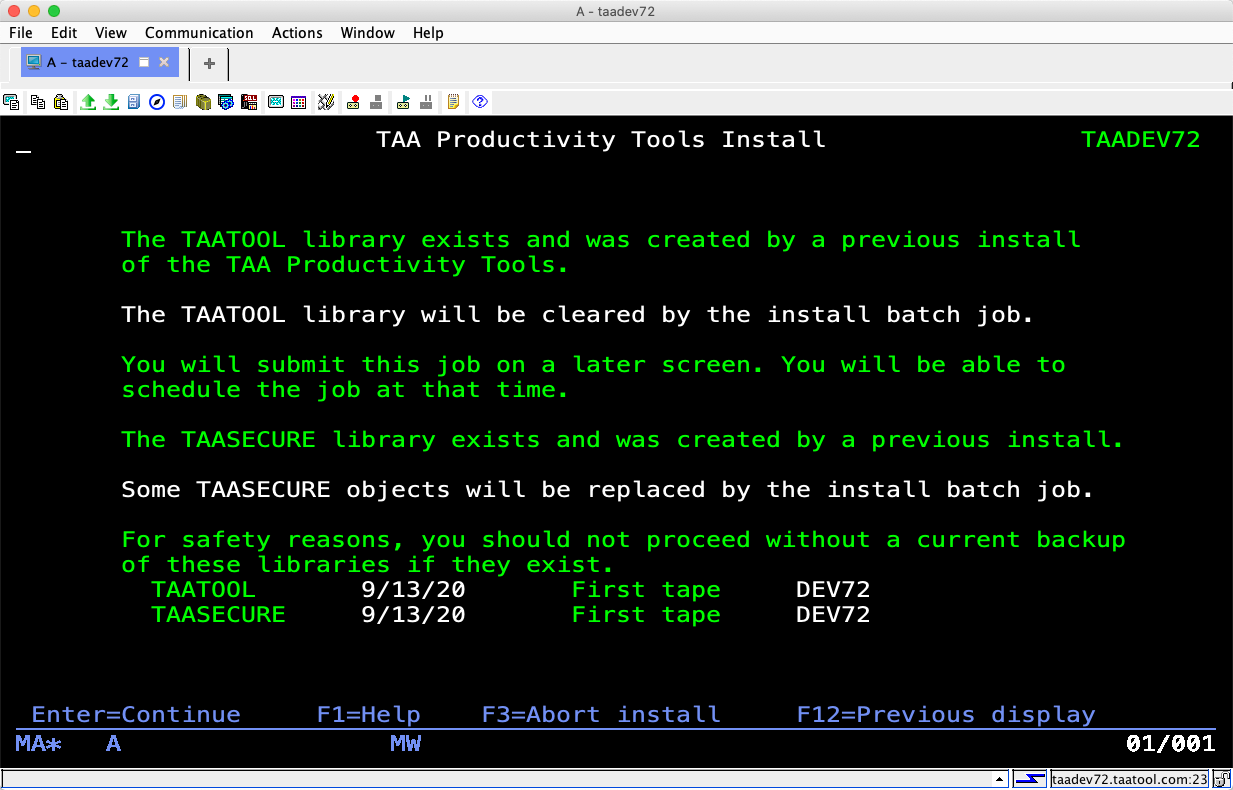Click DEV72 in the TAATOOL row
The image size is (1233, 790).
[834, 590]
